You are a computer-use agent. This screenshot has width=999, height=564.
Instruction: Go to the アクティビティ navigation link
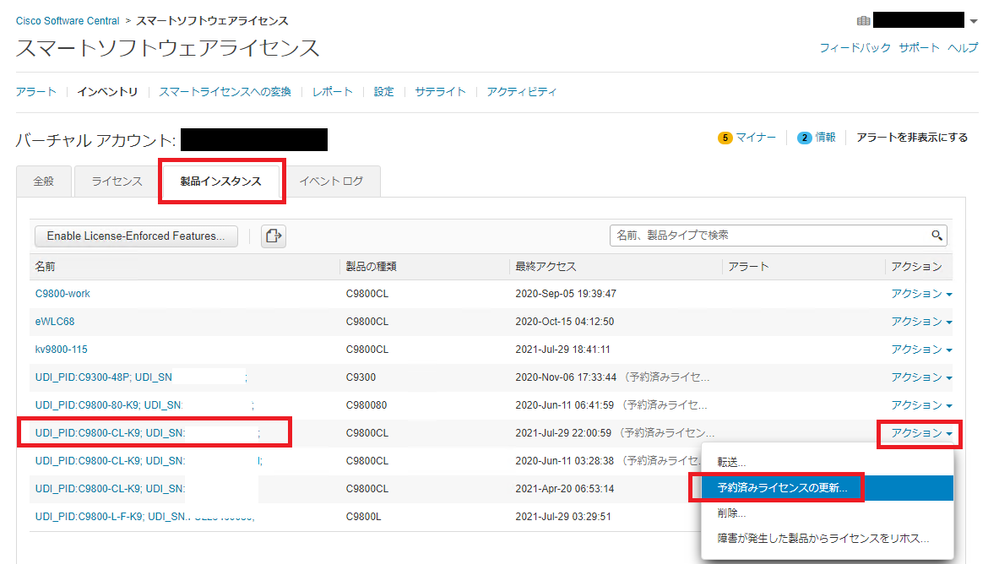coord(522,92)
